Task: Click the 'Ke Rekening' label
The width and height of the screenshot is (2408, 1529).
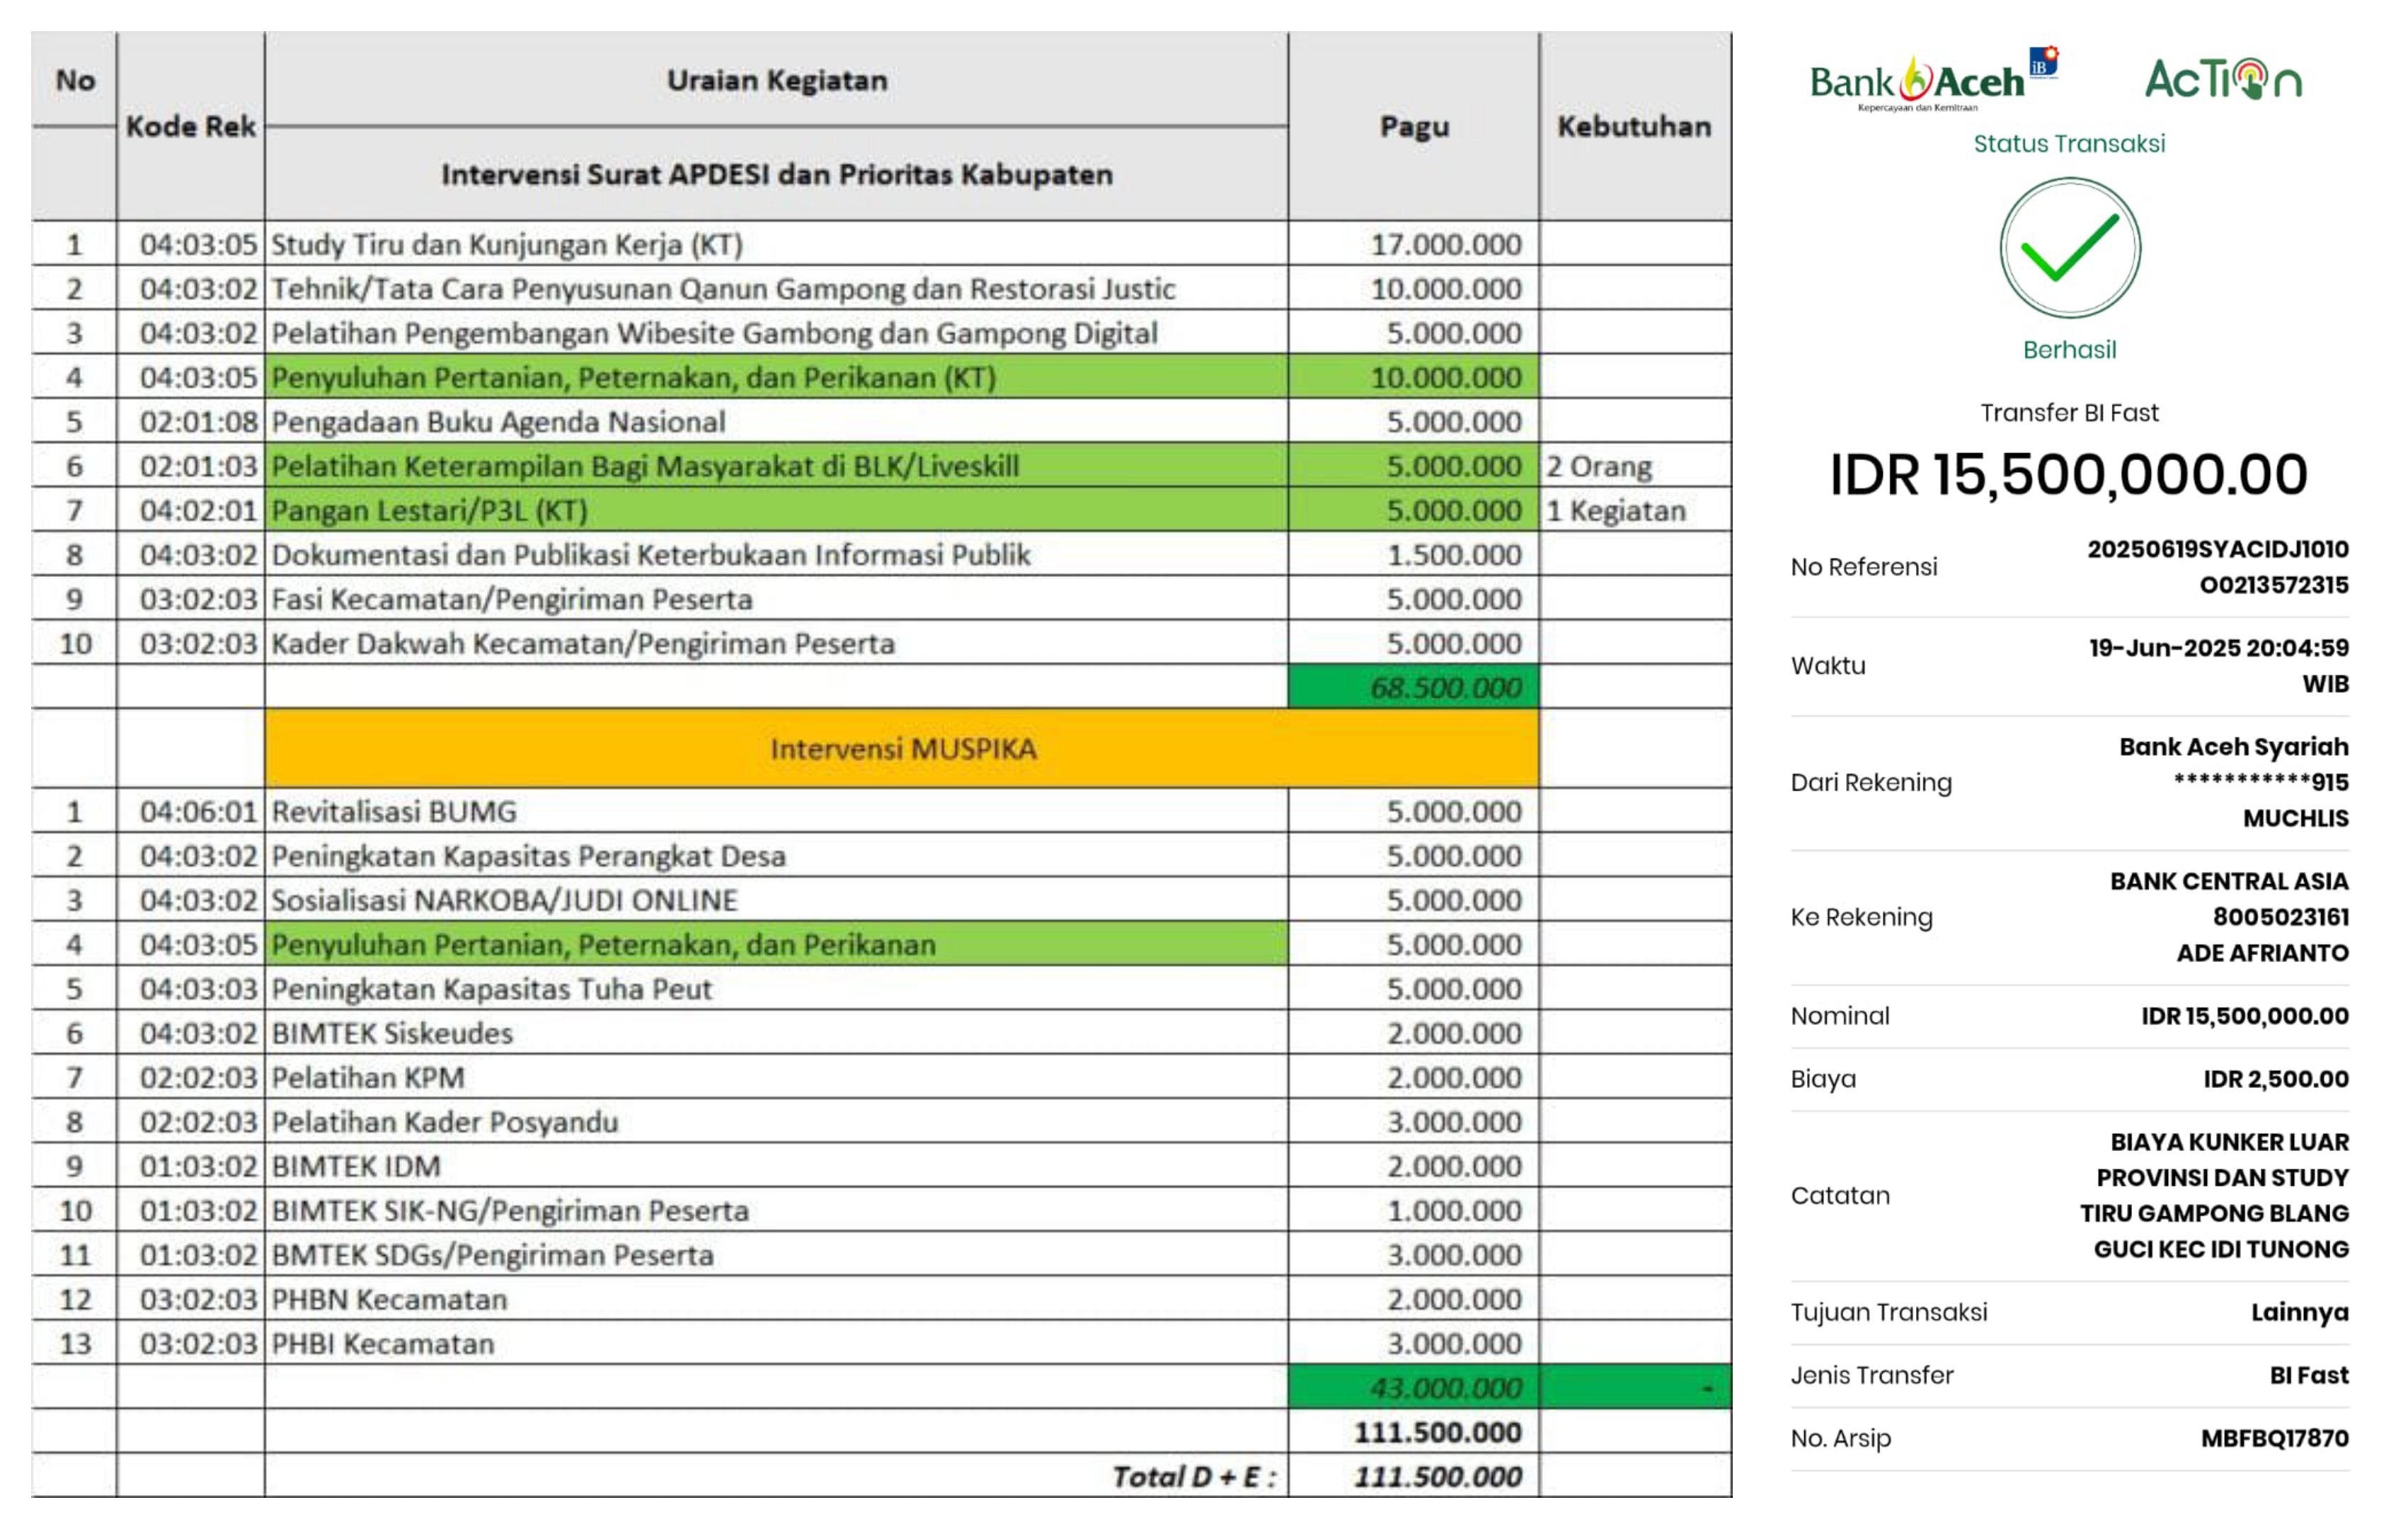Action: [x=1861, y=917]
